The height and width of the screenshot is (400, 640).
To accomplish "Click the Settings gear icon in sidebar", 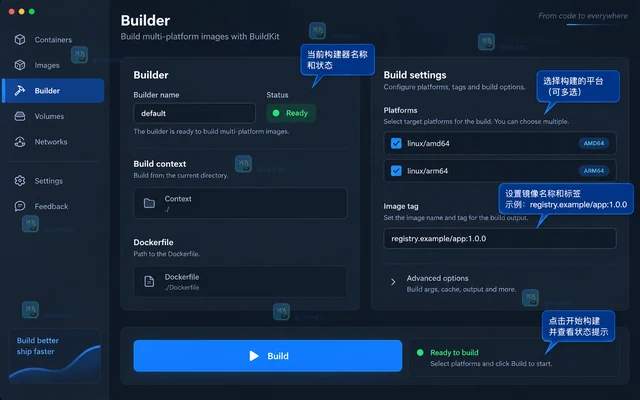I will (x=20, y=180).
